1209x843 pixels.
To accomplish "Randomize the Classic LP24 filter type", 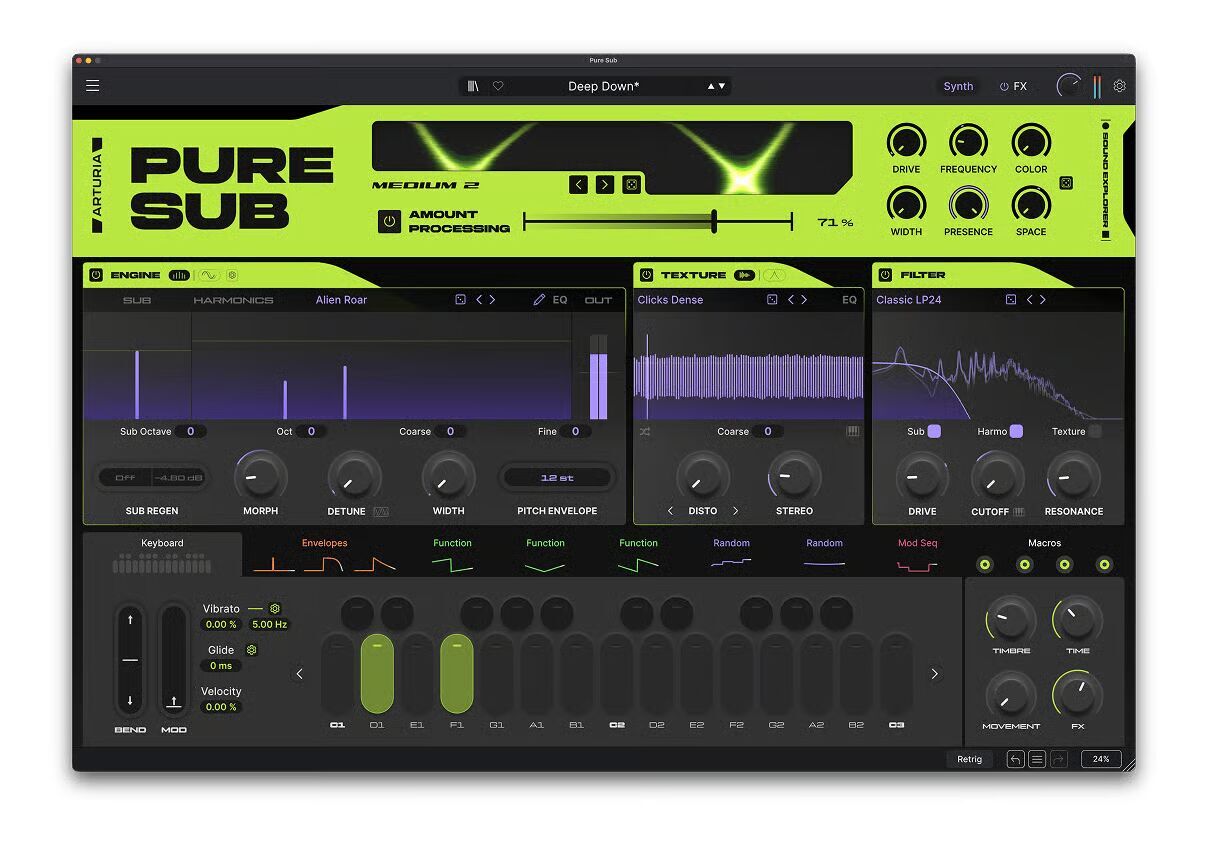I will tap(1010, 299).
